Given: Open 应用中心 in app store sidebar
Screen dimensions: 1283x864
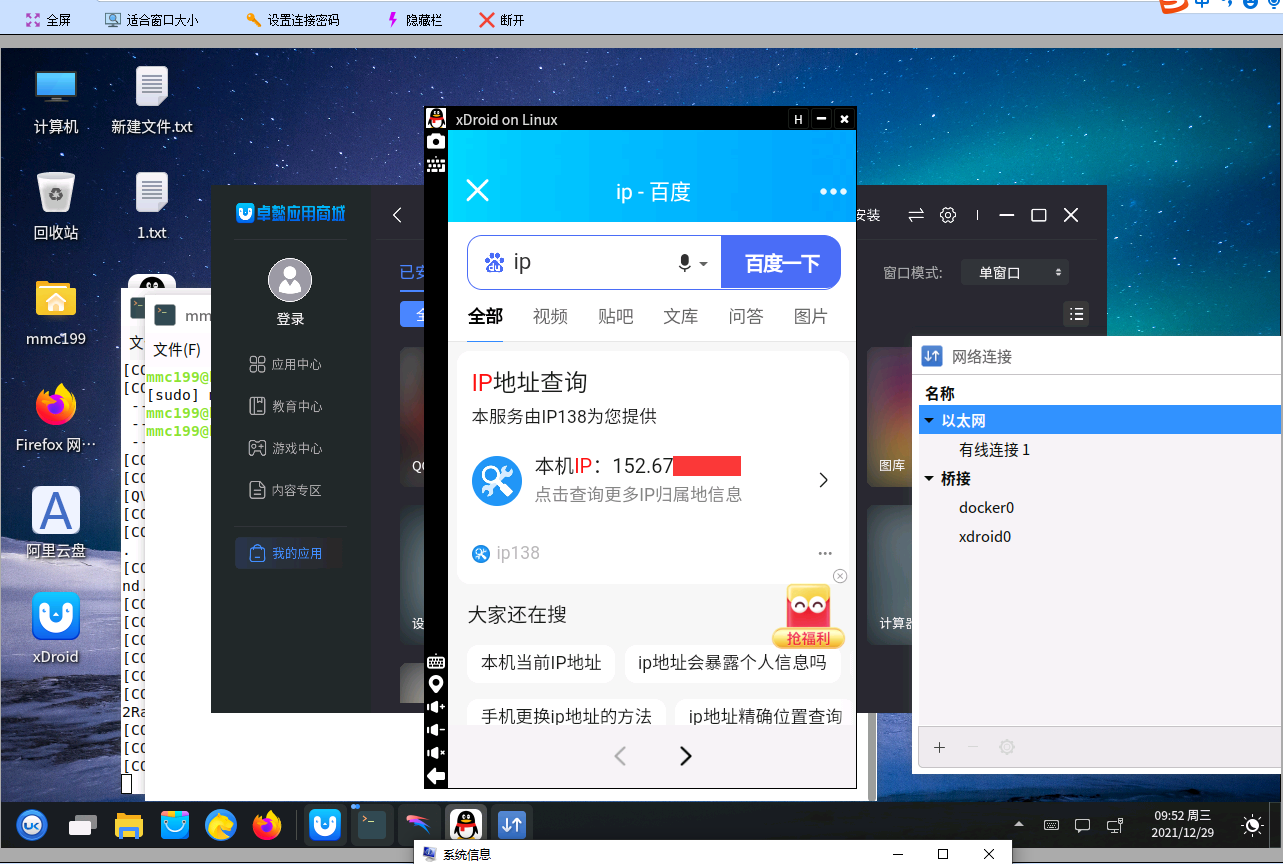Looking at the screenshot, I should (285, 365).
